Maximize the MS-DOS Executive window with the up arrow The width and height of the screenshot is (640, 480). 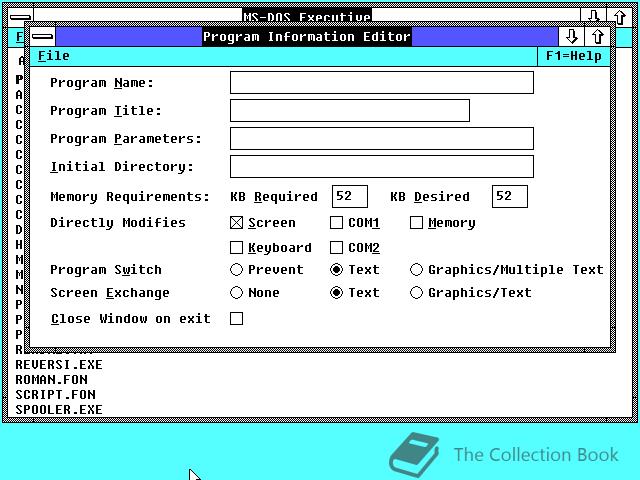[x=620, y=17]
